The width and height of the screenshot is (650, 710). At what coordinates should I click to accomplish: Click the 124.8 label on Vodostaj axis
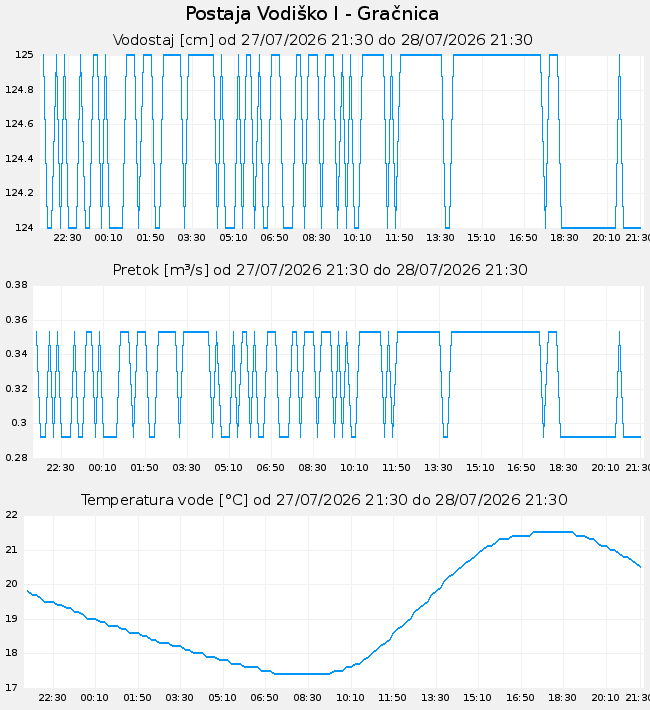(x=19, y=90)
